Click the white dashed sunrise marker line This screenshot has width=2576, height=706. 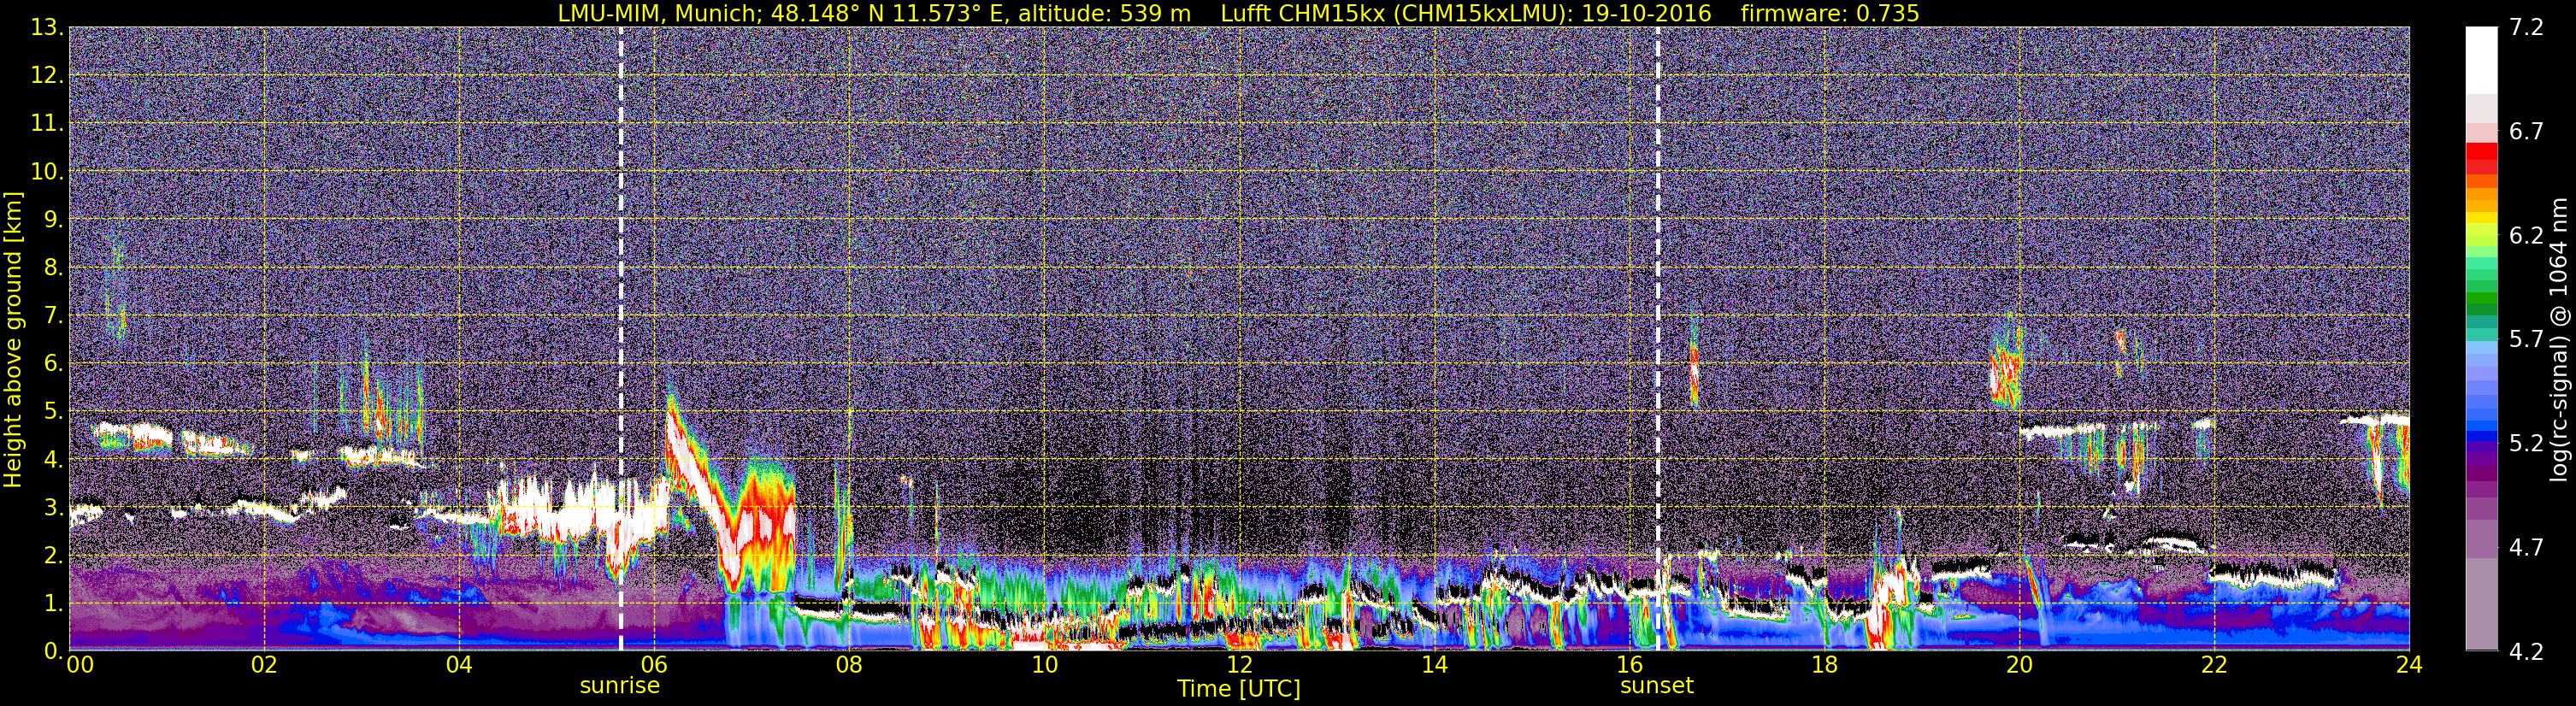(x=621, y=338)
